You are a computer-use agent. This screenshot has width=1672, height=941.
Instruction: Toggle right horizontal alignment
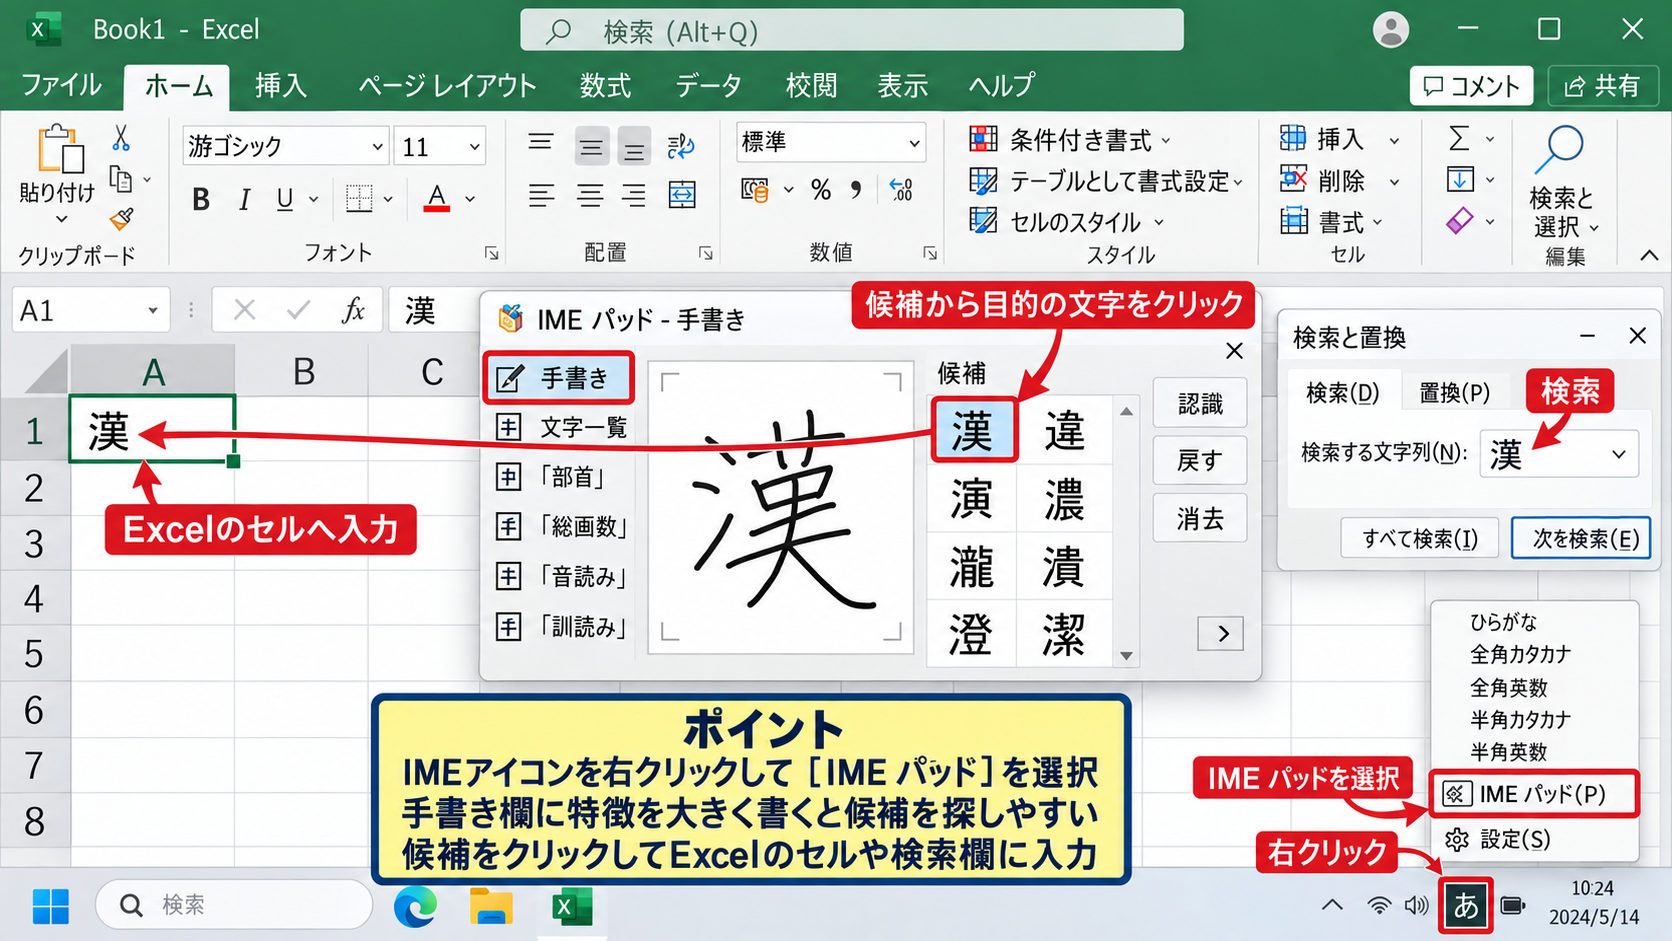(x=634, y=195)
